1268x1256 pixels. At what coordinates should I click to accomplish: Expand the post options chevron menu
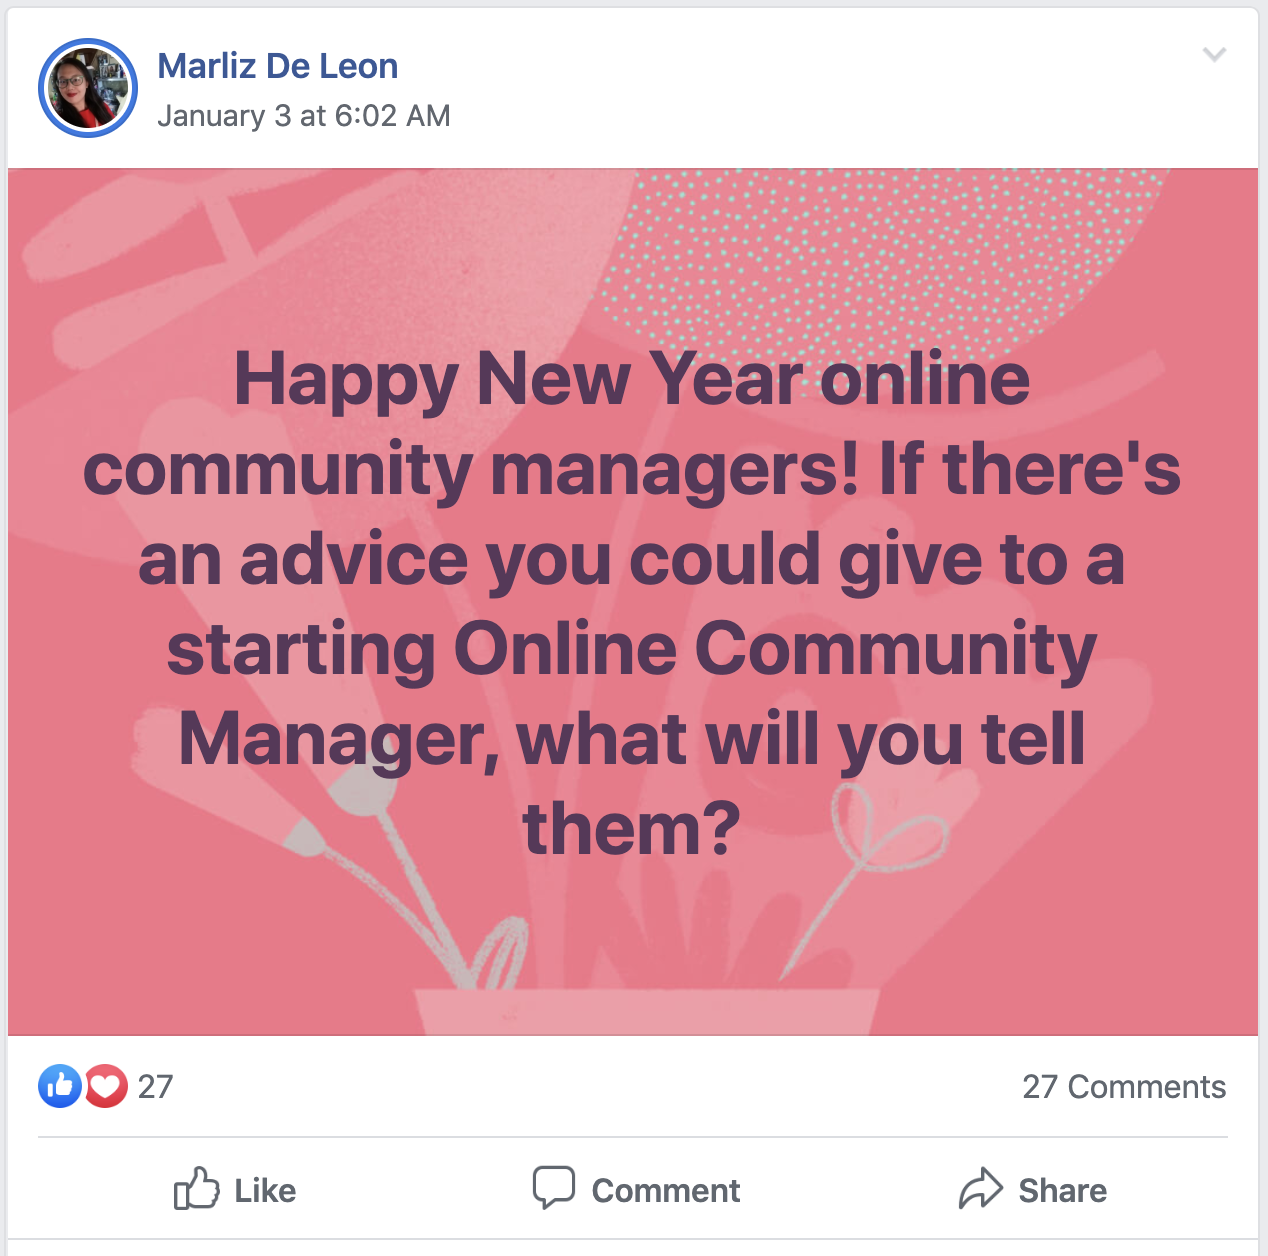coord(1214,54)
